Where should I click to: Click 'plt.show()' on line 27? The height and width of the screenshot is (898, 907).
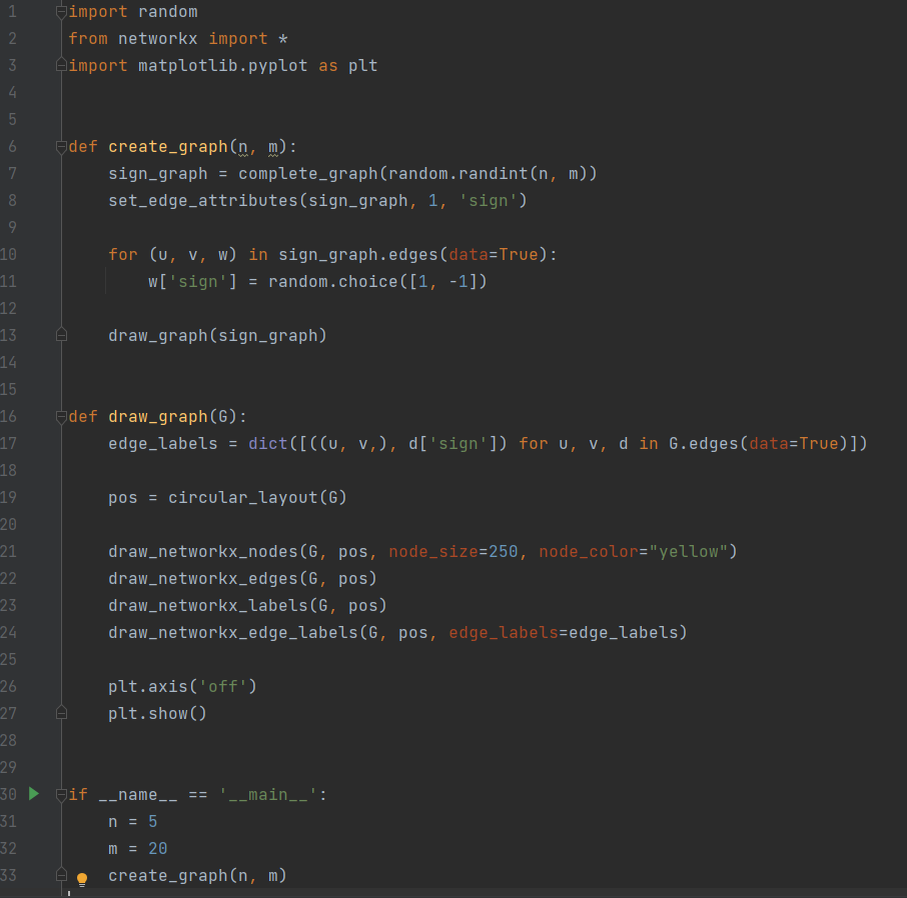[157, 713]
